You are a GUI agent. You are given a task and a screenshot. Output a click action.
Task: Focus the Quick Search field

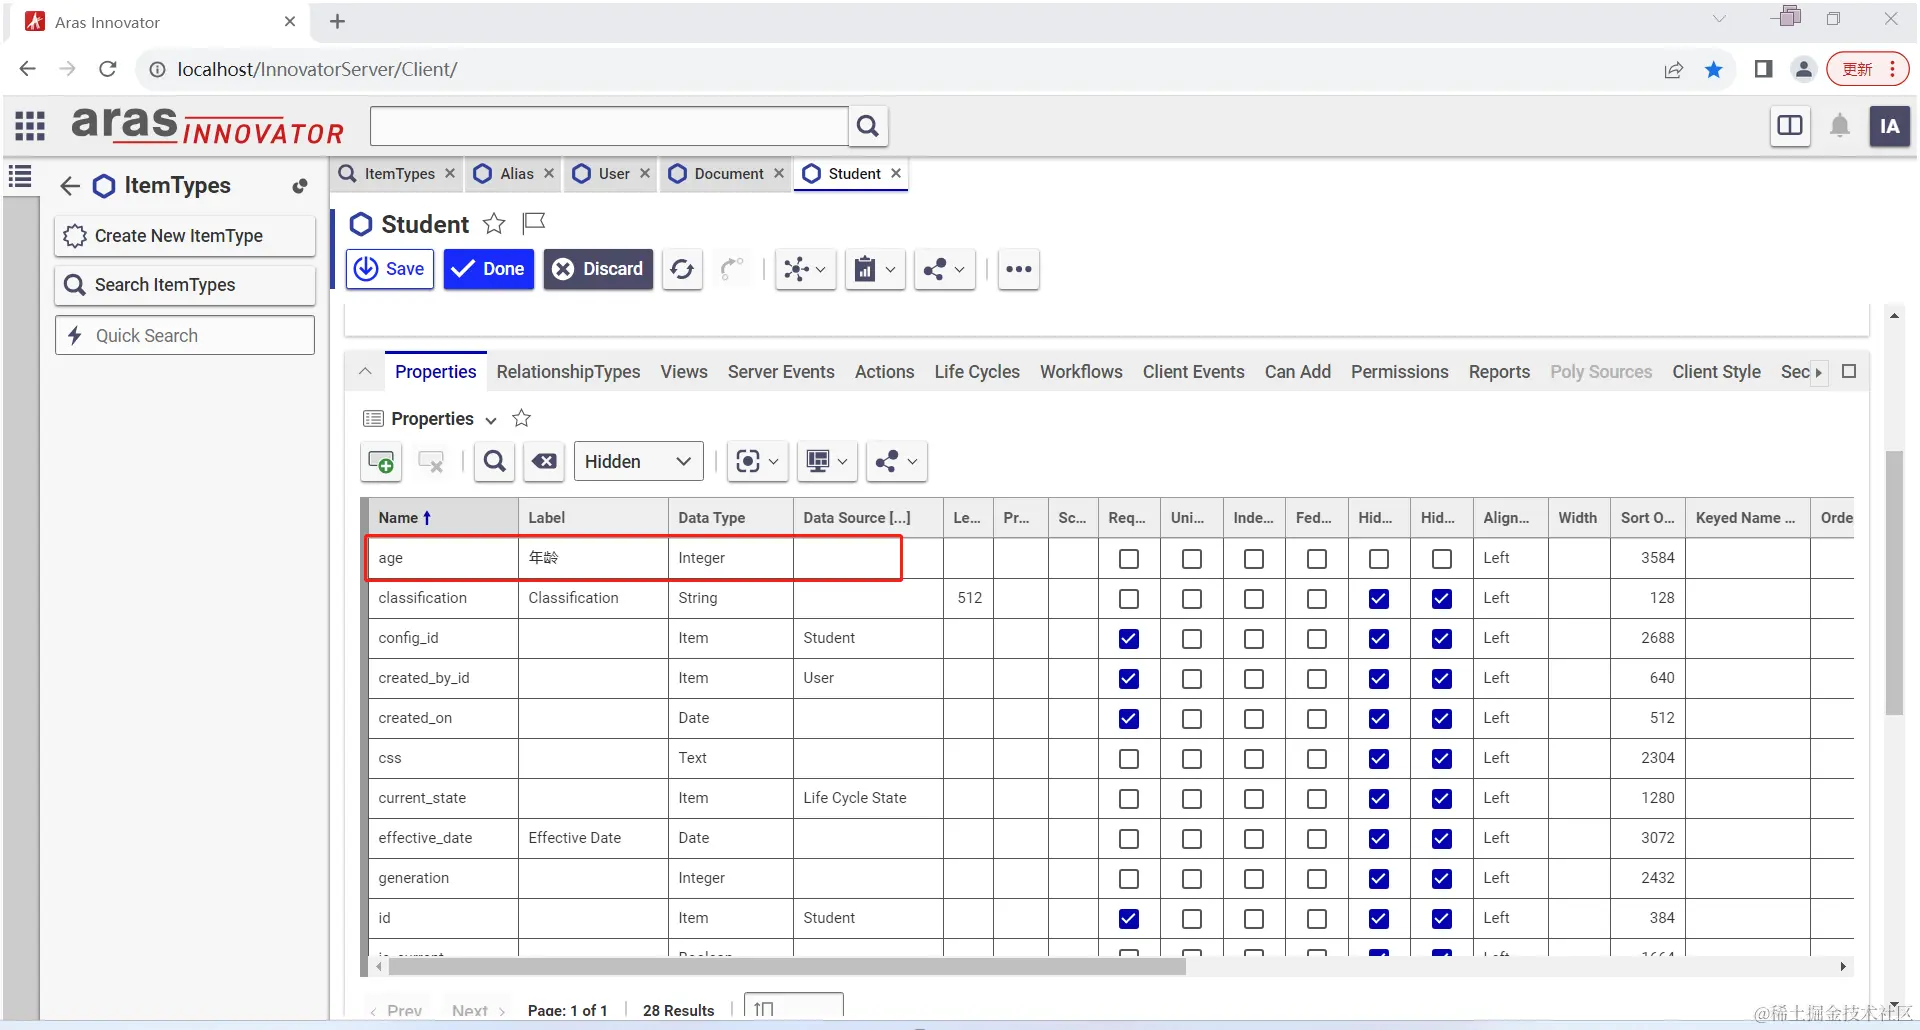tap(185, 336)
